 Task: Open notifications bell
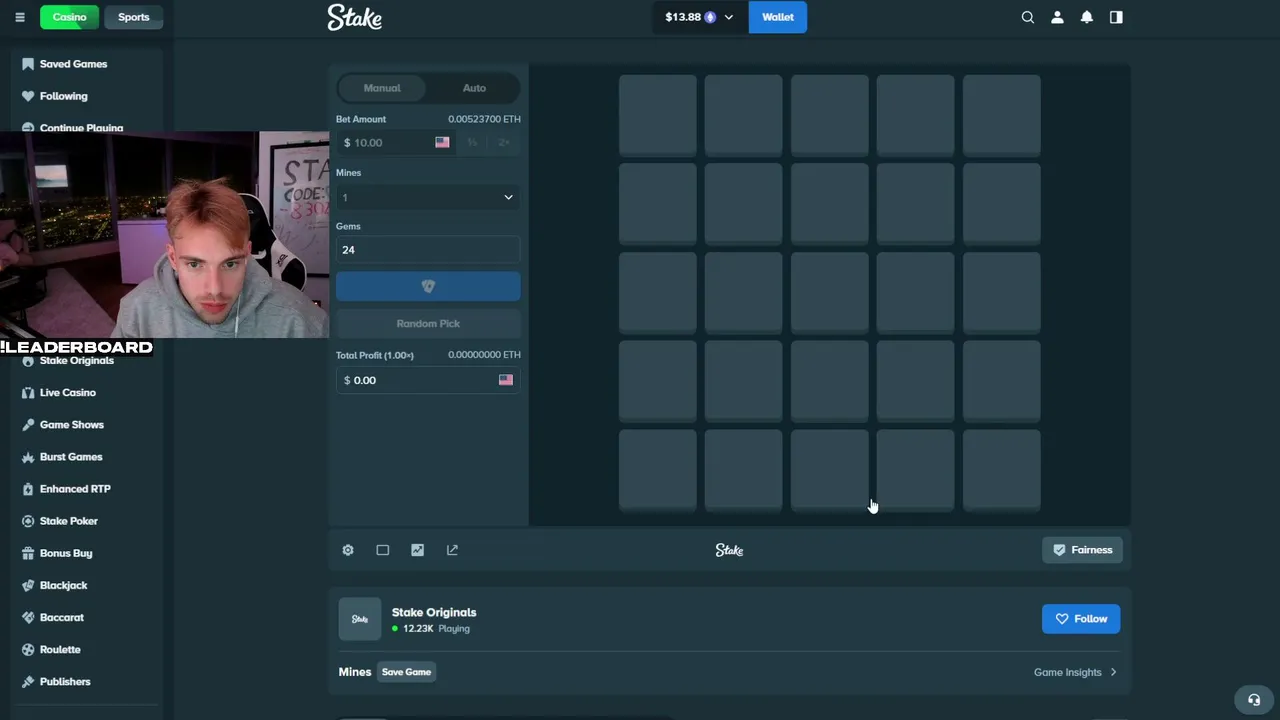click(1087, 17)
